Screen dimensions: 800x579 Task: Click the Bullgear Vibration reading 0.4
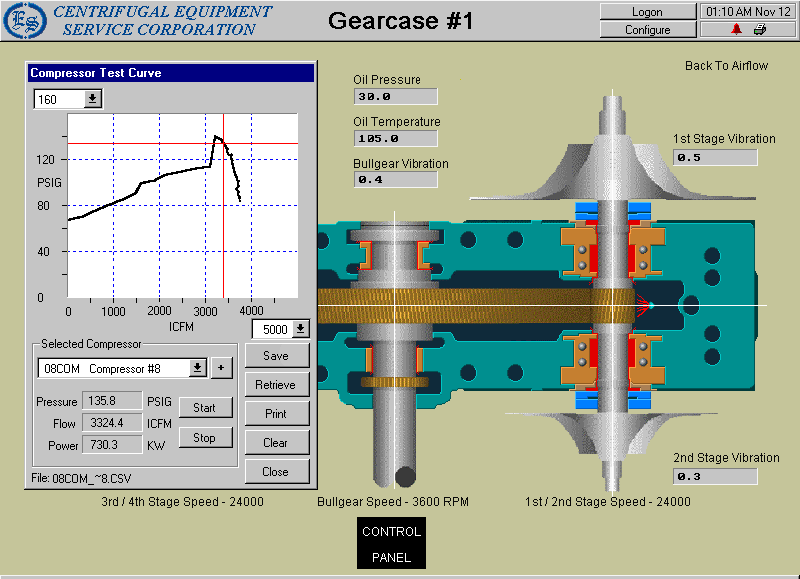(395, 180)
